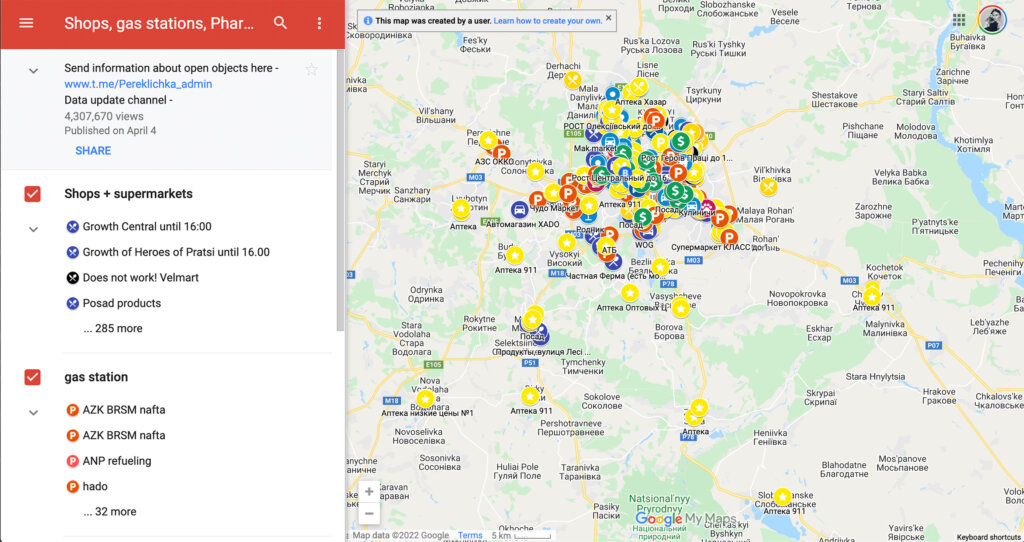Click the user profile avatar
Image resolution: width=1024 pixels, height=542 pixels.
tap(991, 20)
